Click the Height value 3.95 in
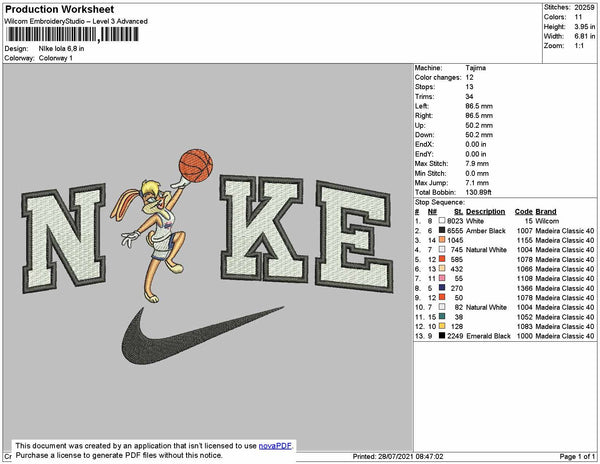This screenshot has height=464, width=600. point(584,27)
